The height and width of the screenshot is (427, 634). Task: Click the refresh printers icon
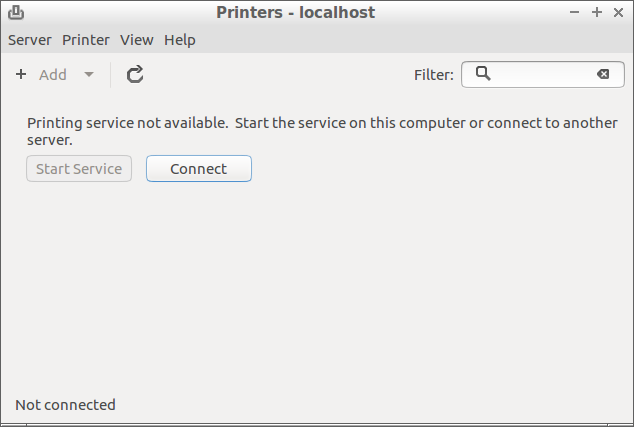coord(135,74)
